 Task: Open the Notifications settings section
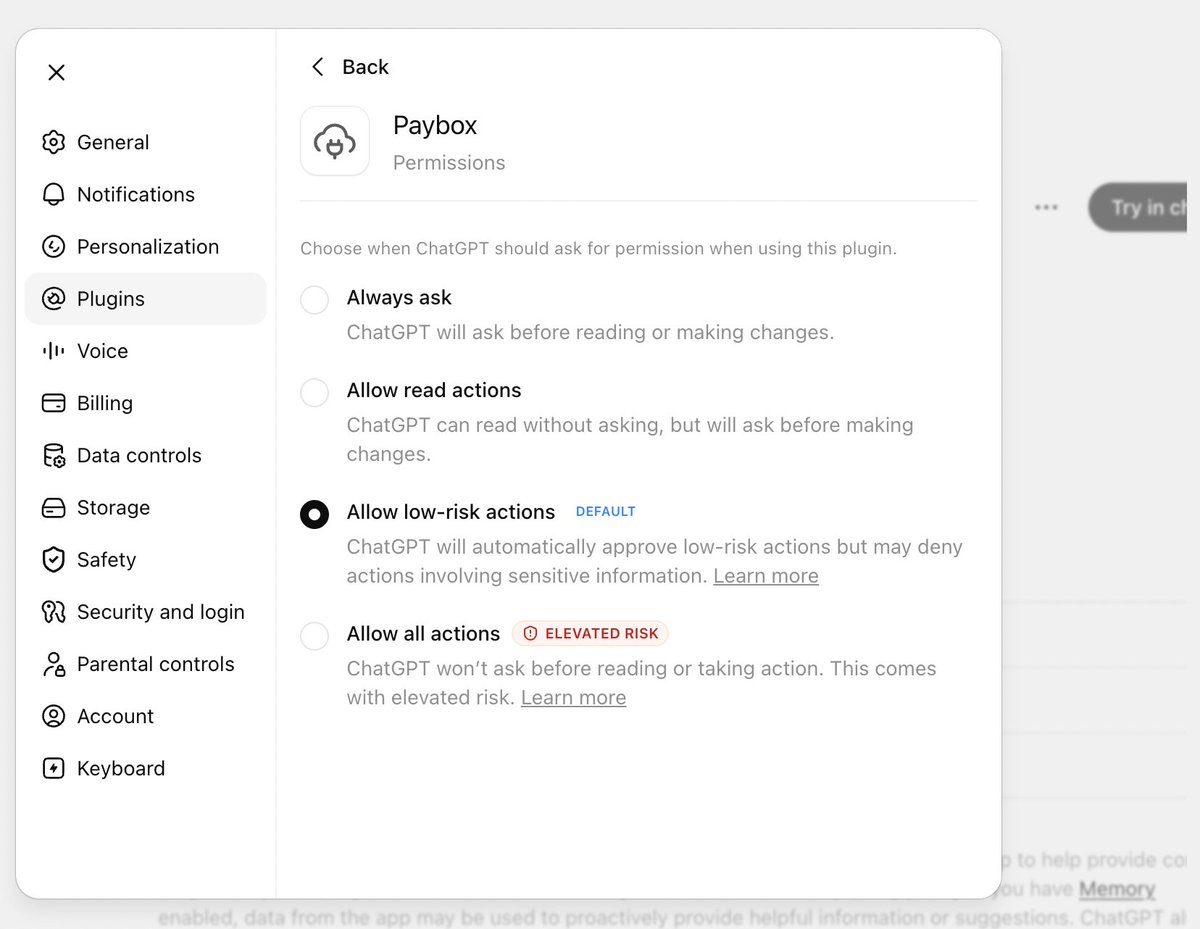[x=145, y=194]
